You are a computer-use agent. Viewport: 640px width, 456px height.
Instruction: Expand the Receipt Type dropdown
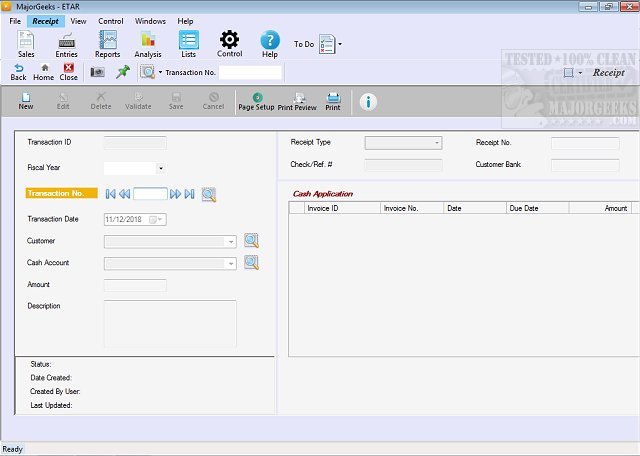[x=436, y=143]
